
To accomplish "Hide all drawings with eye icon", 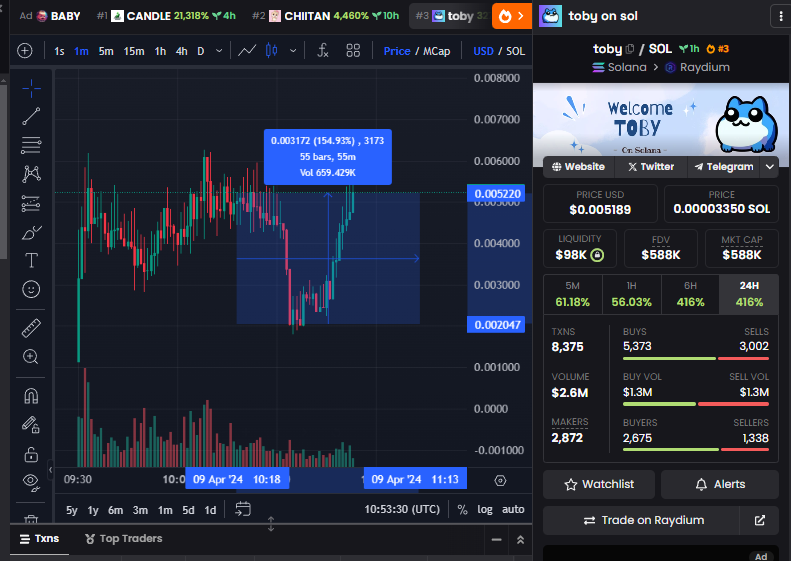I will [31, 482].
